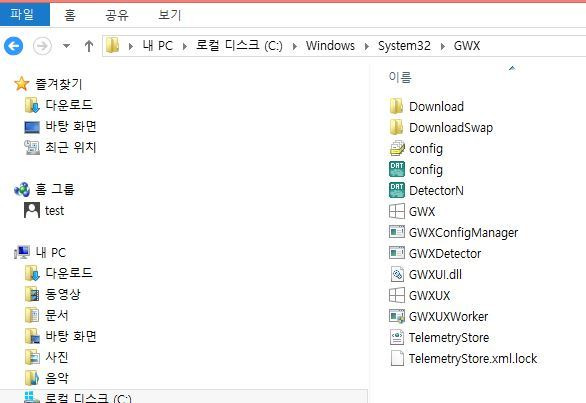The height and width of the screenshot is (403, 586).
Task: Select System32 in the address bar
Action: point(404,46)
